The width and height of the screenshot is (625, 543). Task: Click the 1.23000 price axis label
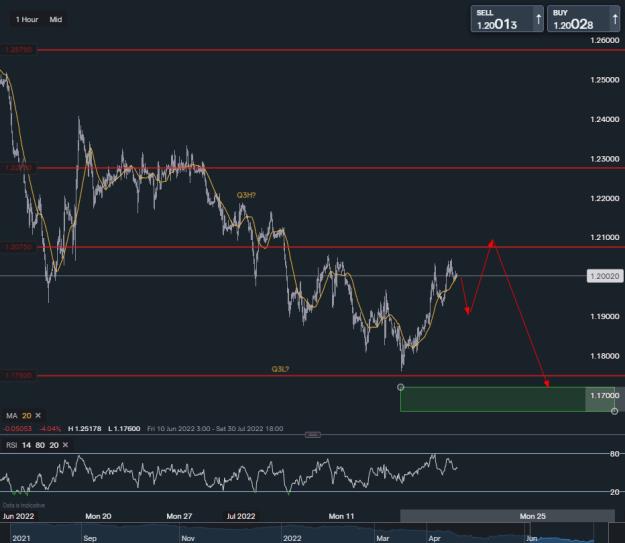(x=605, y=159)
